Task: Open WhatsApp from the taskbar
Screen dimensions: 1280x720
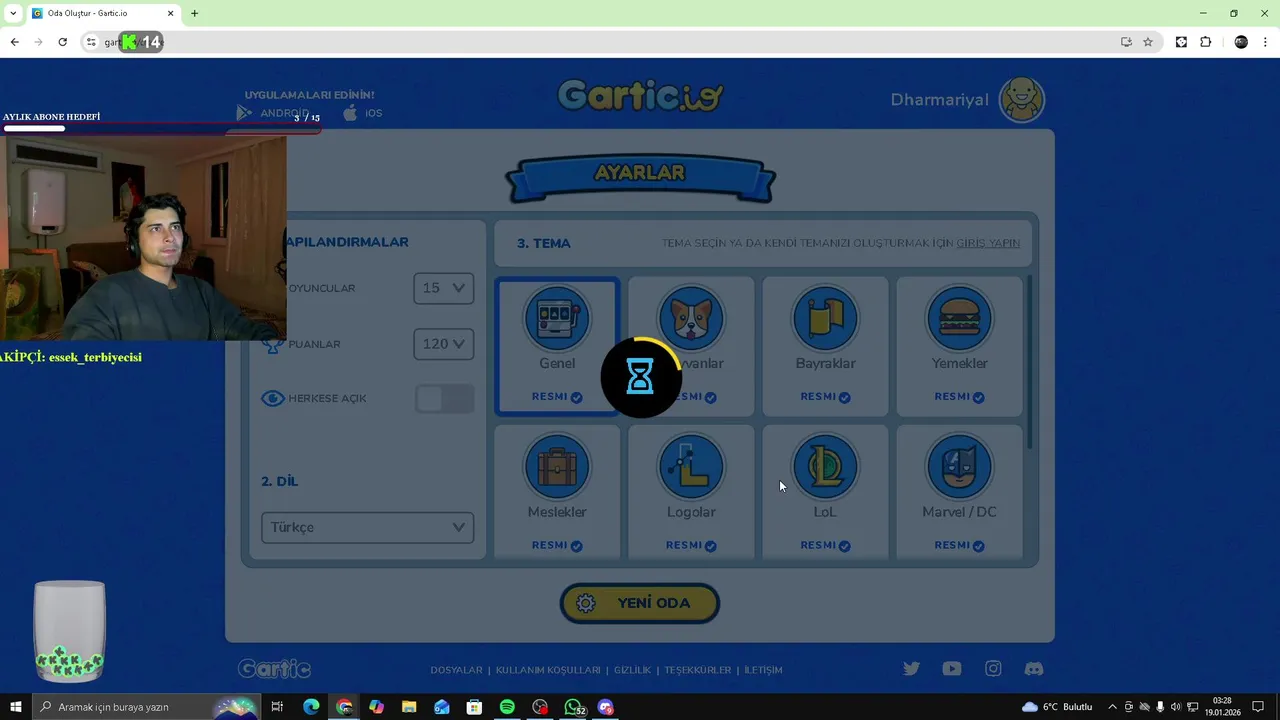Action: pyautogui.click(x=573, y=707)
